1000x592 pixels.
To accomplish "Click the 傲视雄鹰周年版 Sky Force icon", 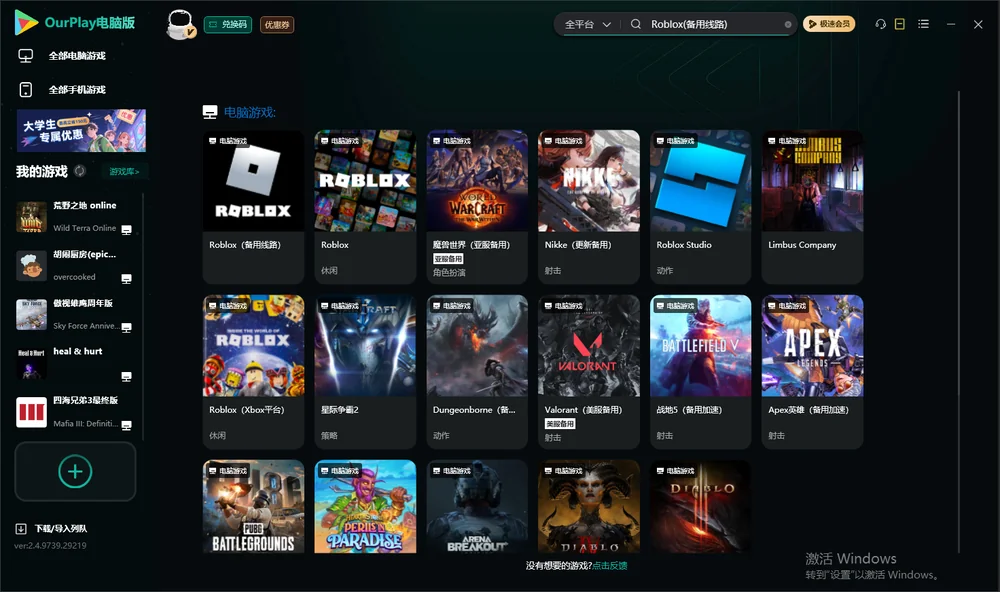I will click(x=31, y=314).
